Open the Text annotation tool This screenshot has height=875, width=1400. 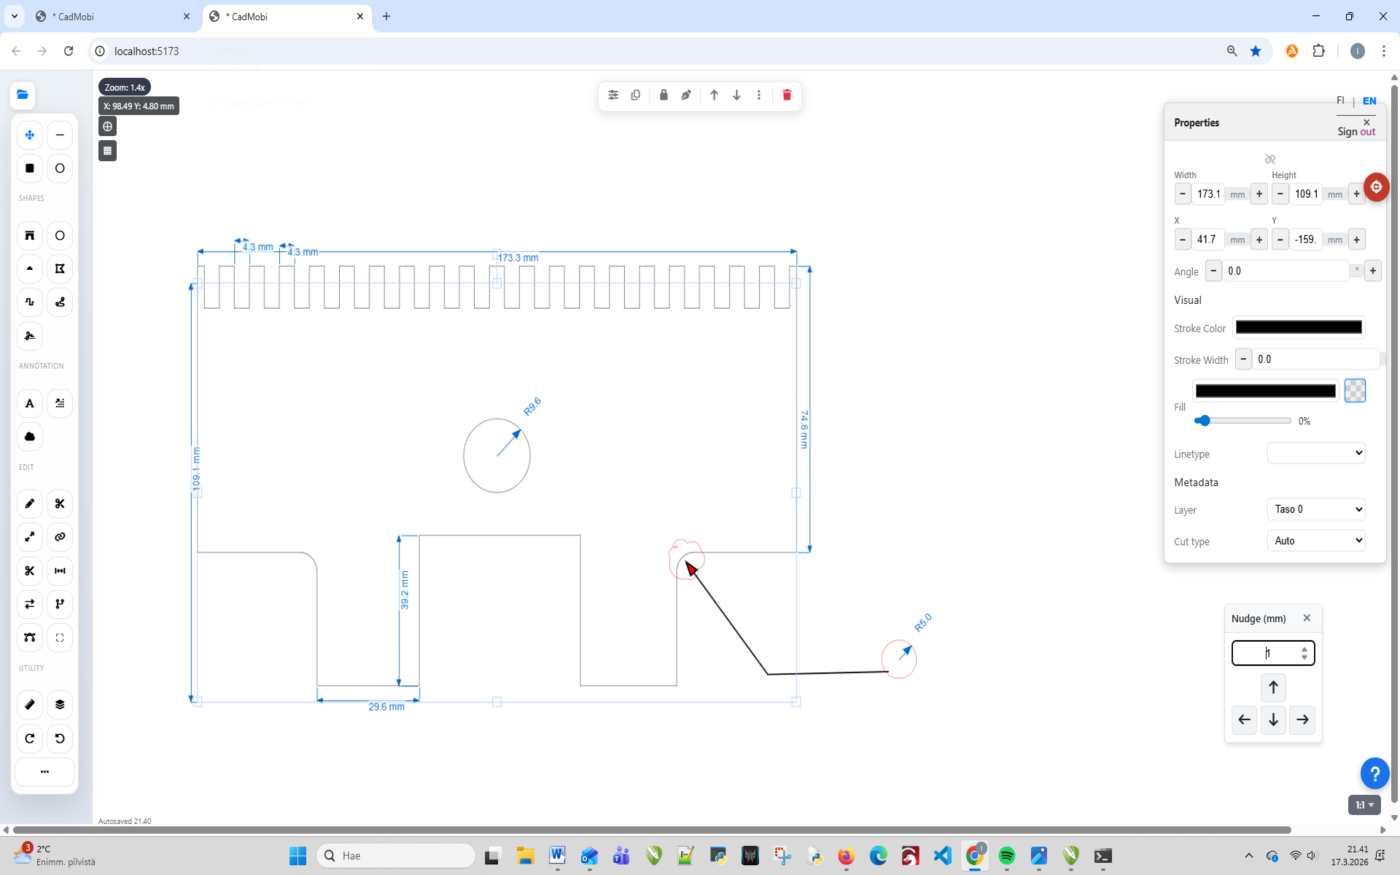(x=29, y=402)
